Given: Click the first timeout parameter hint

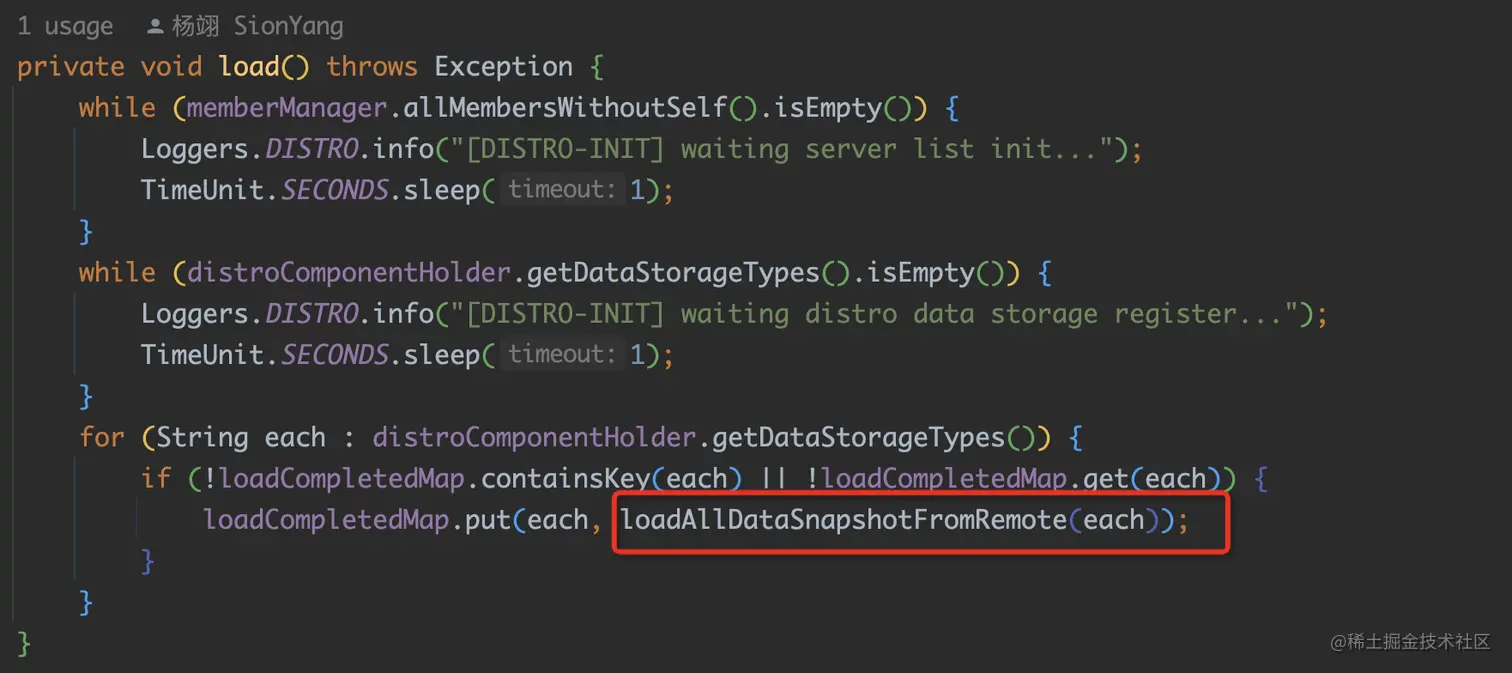Looking at the screenshot, I should [x=561, y=190].
